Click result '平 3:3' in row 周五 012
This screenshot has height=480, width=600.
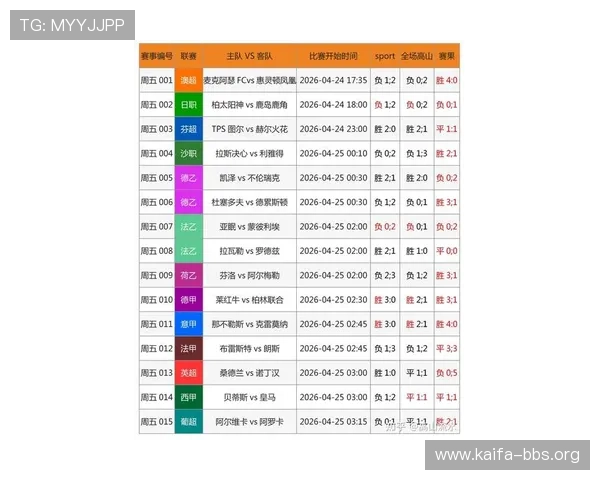(x=447, y=349)
